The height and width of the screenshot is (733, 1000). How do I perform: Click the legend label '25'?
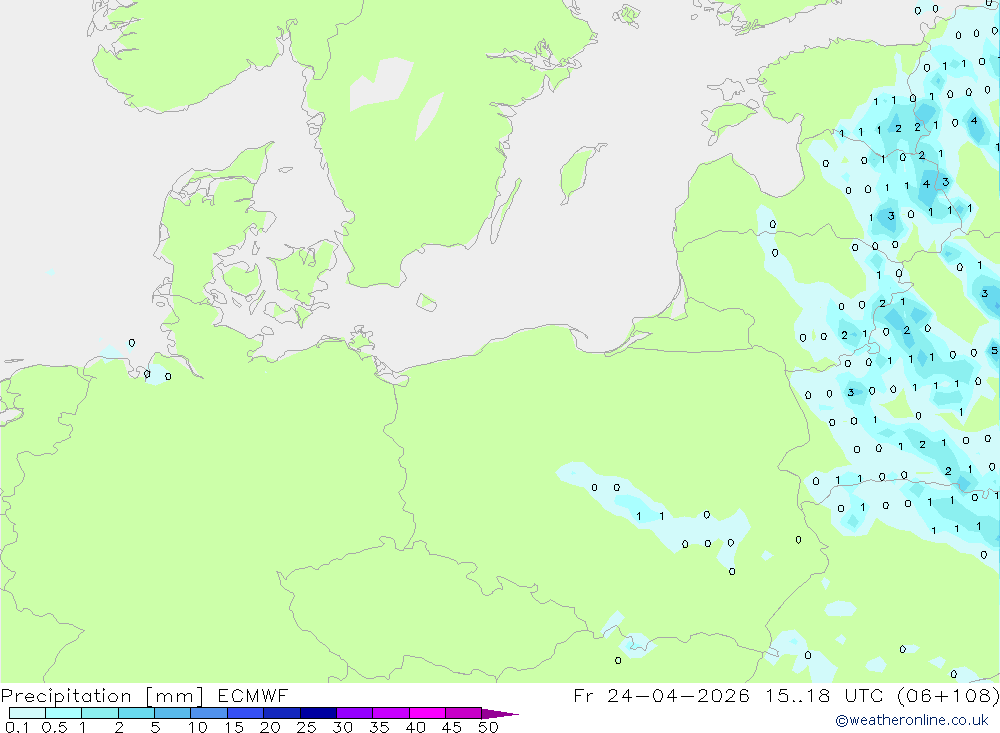[307, 727]
